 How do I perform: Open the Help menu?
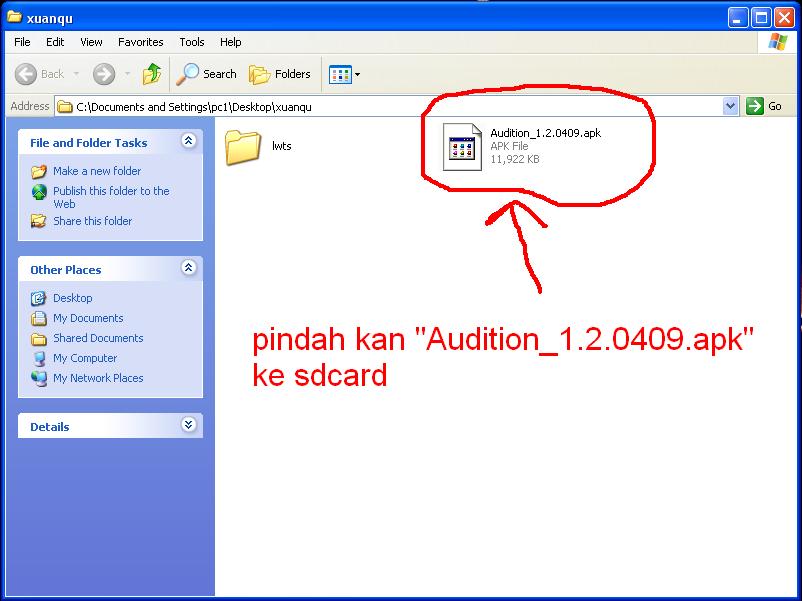click(231, 42)
